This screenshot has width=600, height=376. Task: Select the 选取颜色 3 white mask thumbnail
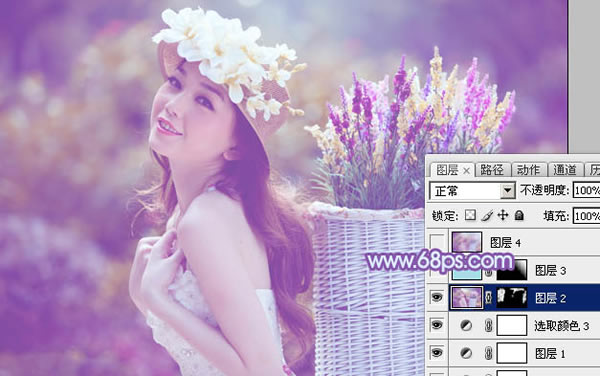click(512, 325)
